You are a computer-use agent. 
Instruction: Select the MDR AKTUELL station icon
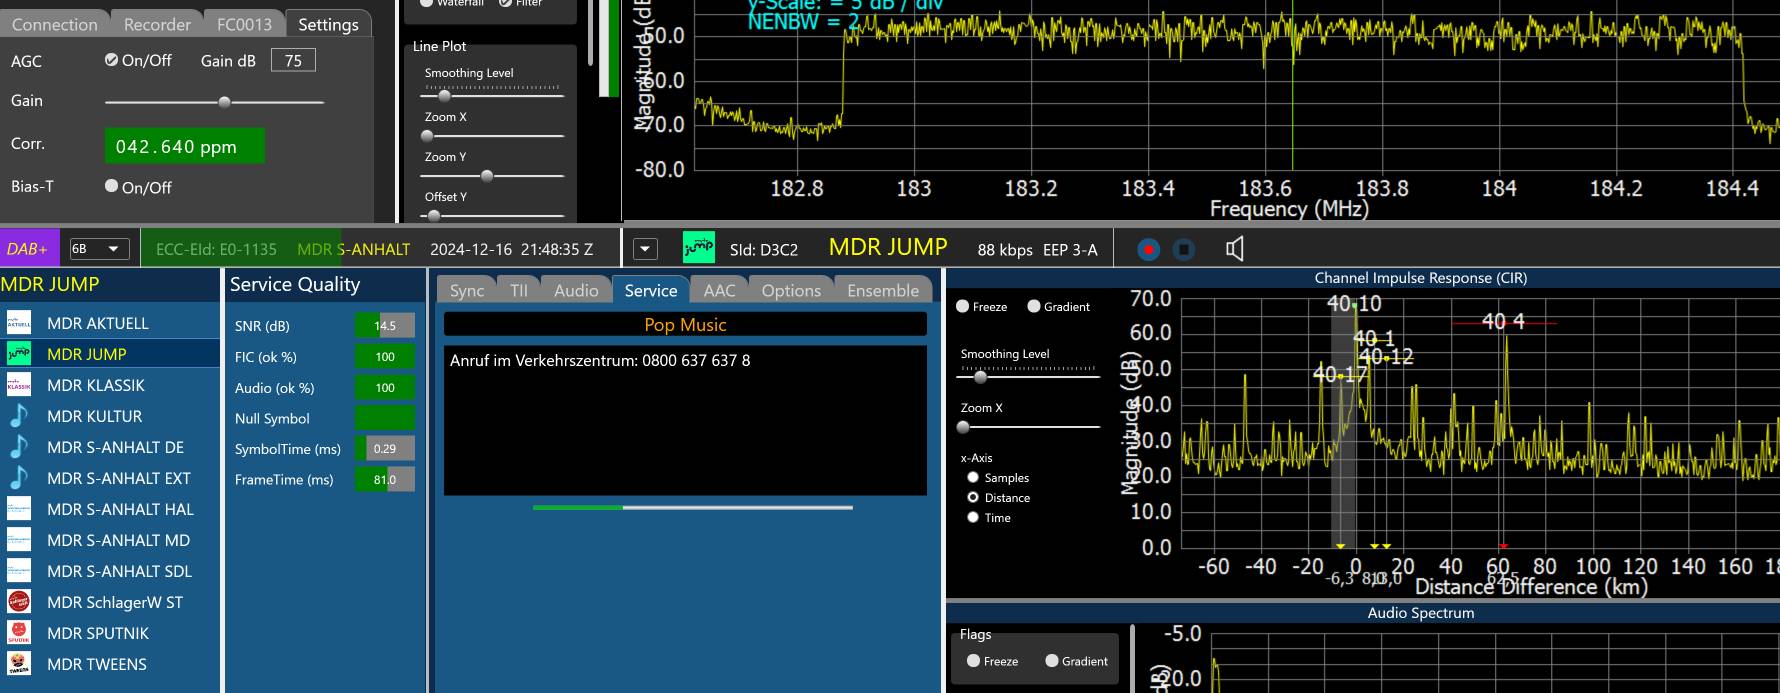19,323
